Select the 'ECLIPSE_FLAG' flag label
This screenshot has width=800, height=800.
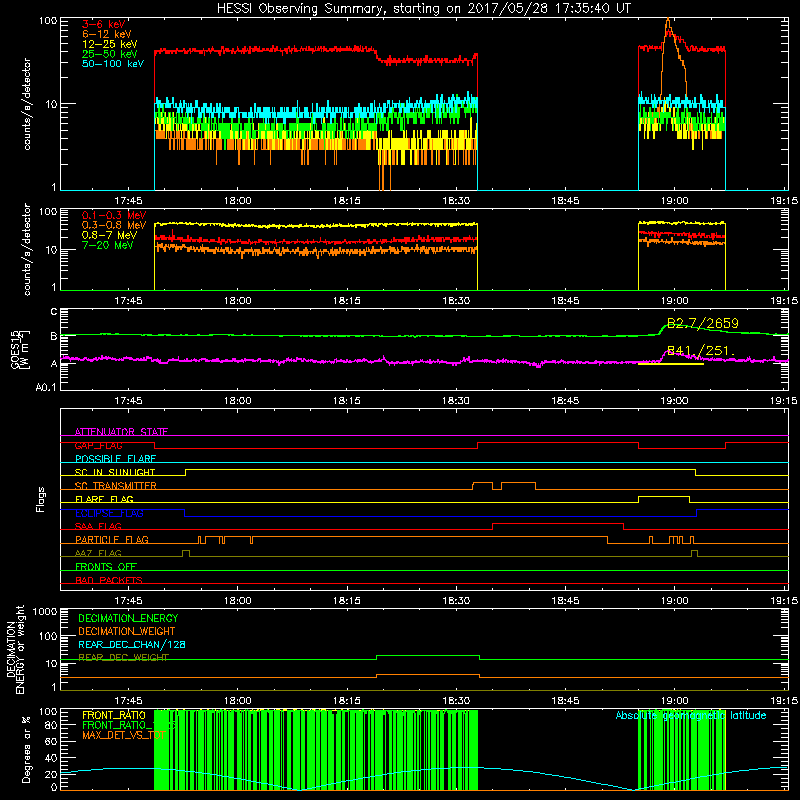[109, 513]
